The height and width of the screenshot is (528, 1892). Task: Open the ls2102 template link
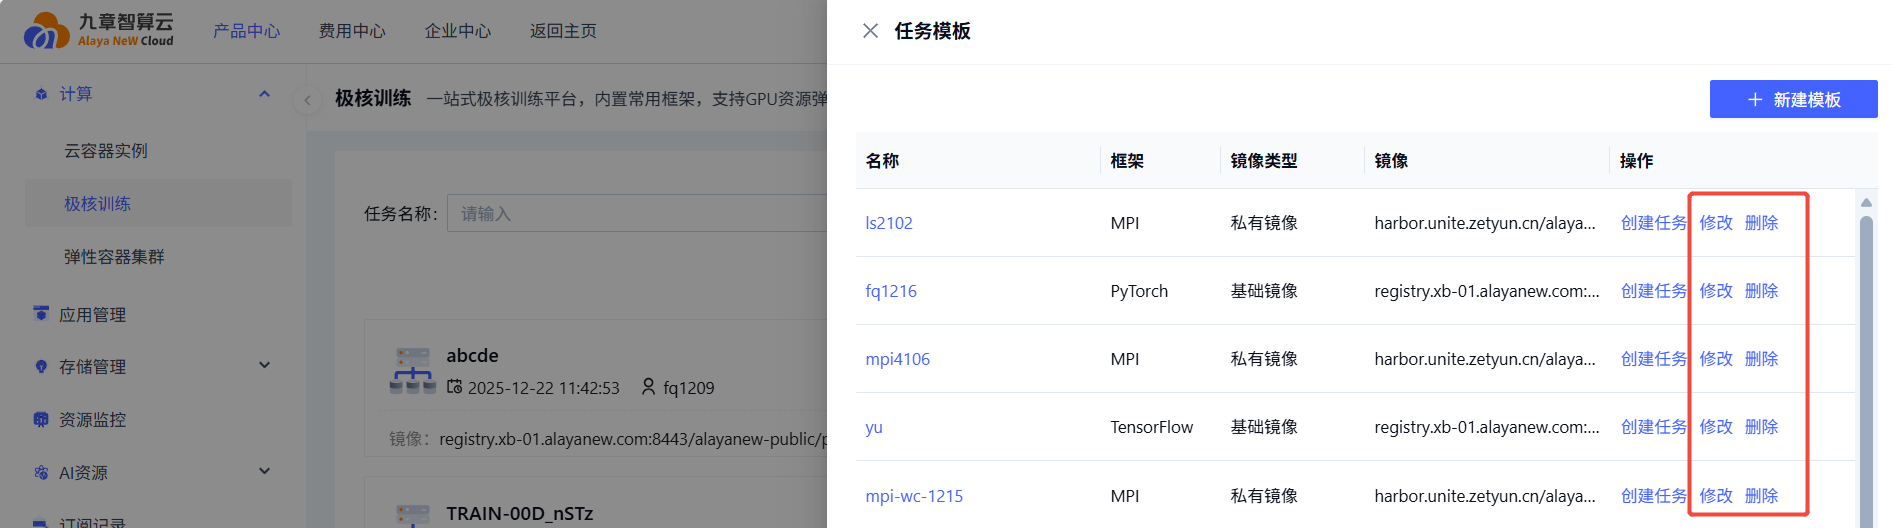pos(889,223)
